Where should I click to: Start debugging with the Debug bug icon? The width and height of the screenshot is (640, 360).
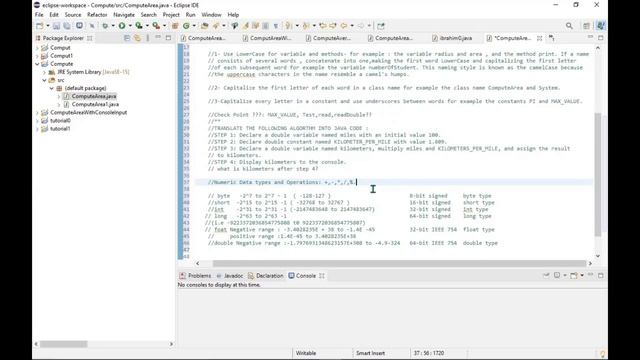click(x=105, y=26)
